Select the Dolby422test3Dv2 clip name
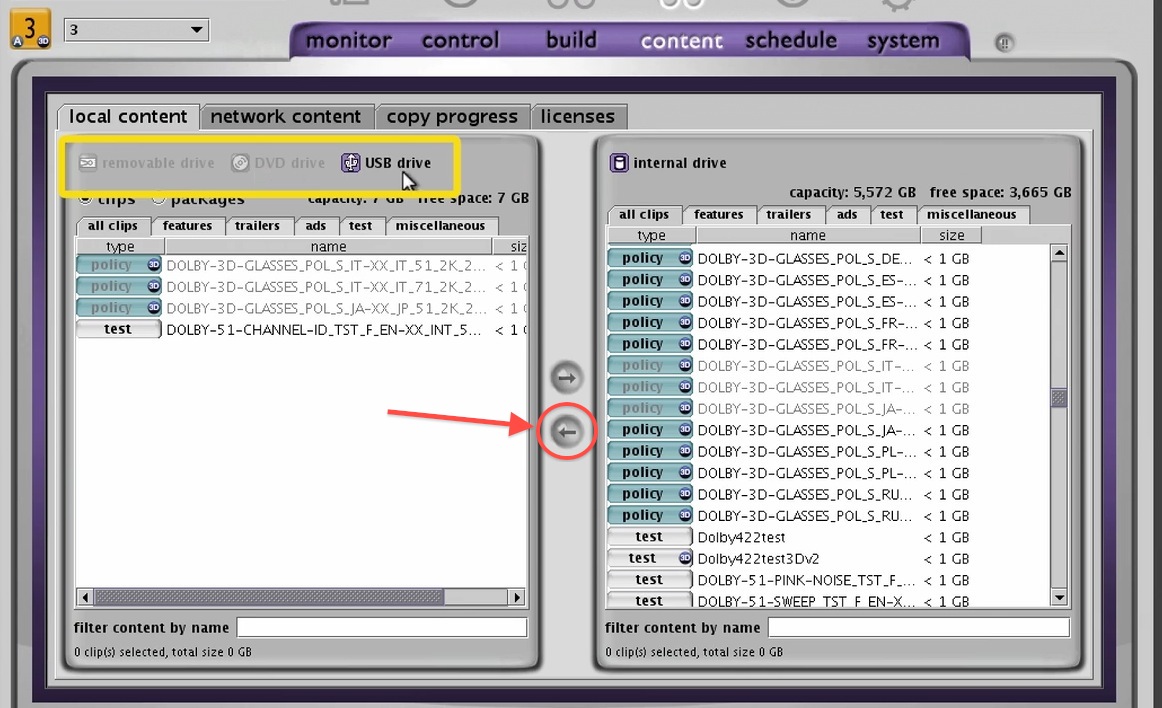The image size is (1162, 708). click(x=758, y=559)
